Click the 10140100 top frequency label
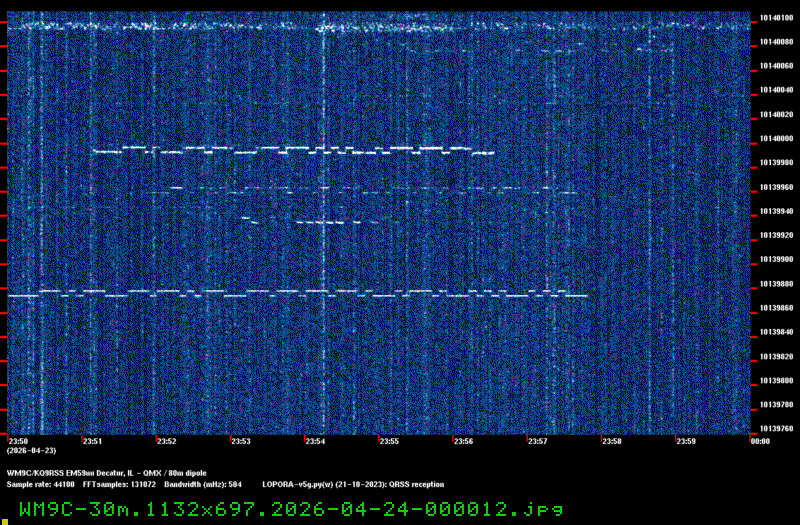800x525 pixels. [x=773, y=18]
